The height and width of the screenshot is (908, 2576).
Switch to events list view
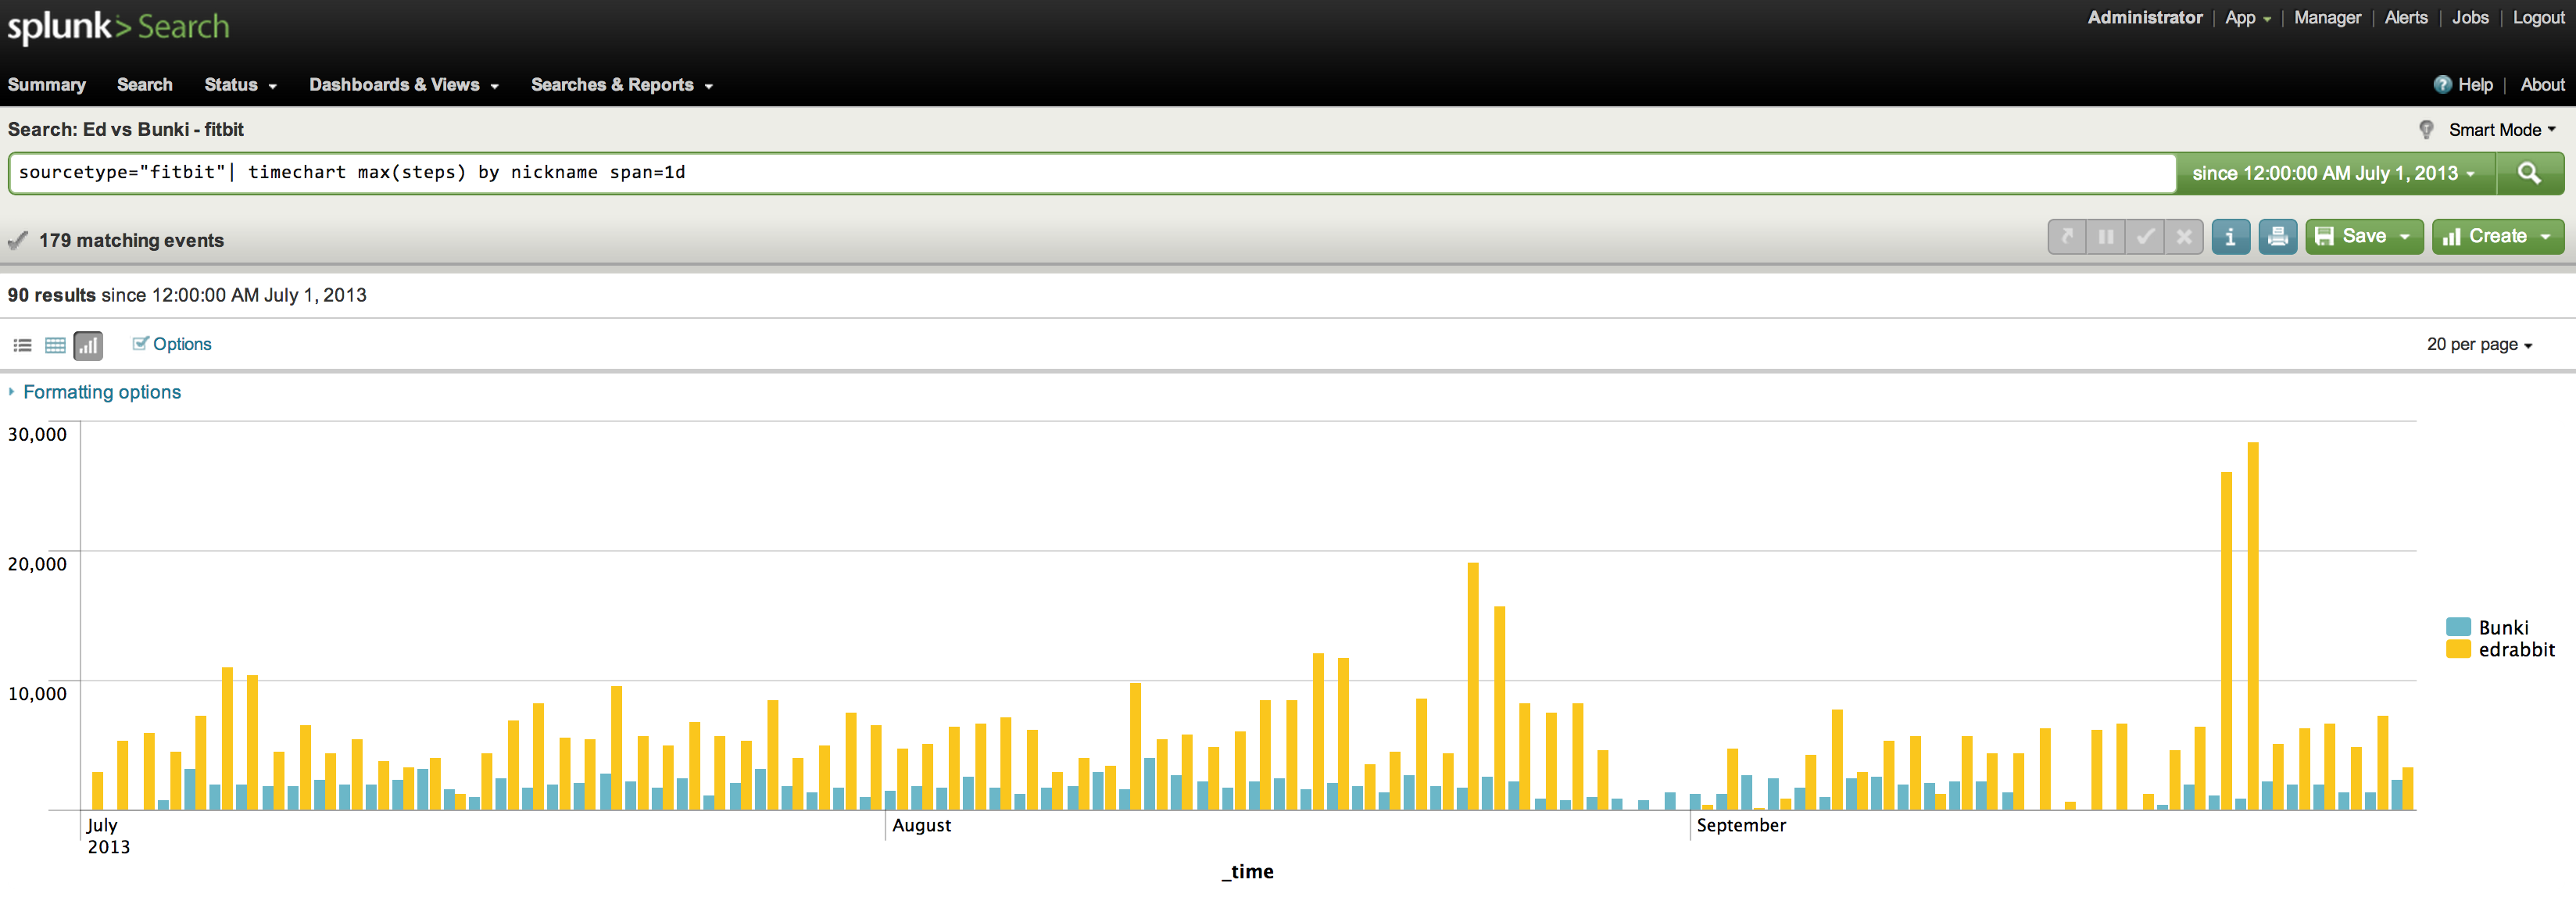coord(22,346)
